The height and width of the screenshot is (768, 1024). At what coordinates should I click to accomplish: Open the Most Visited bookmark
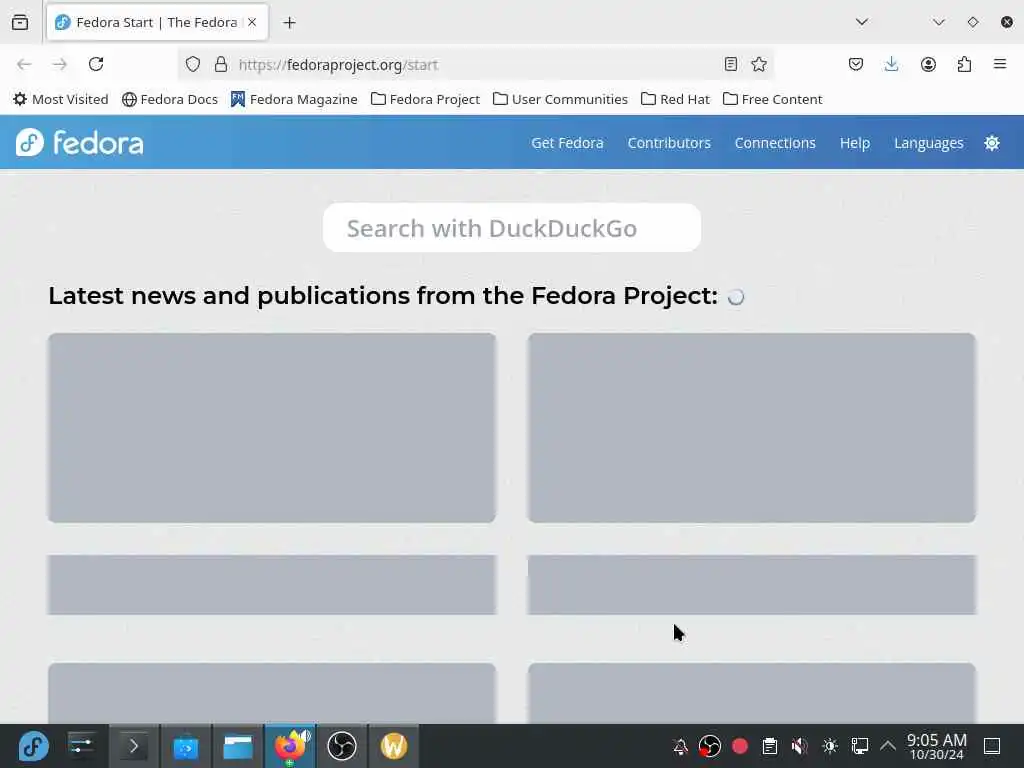point(61,99)
